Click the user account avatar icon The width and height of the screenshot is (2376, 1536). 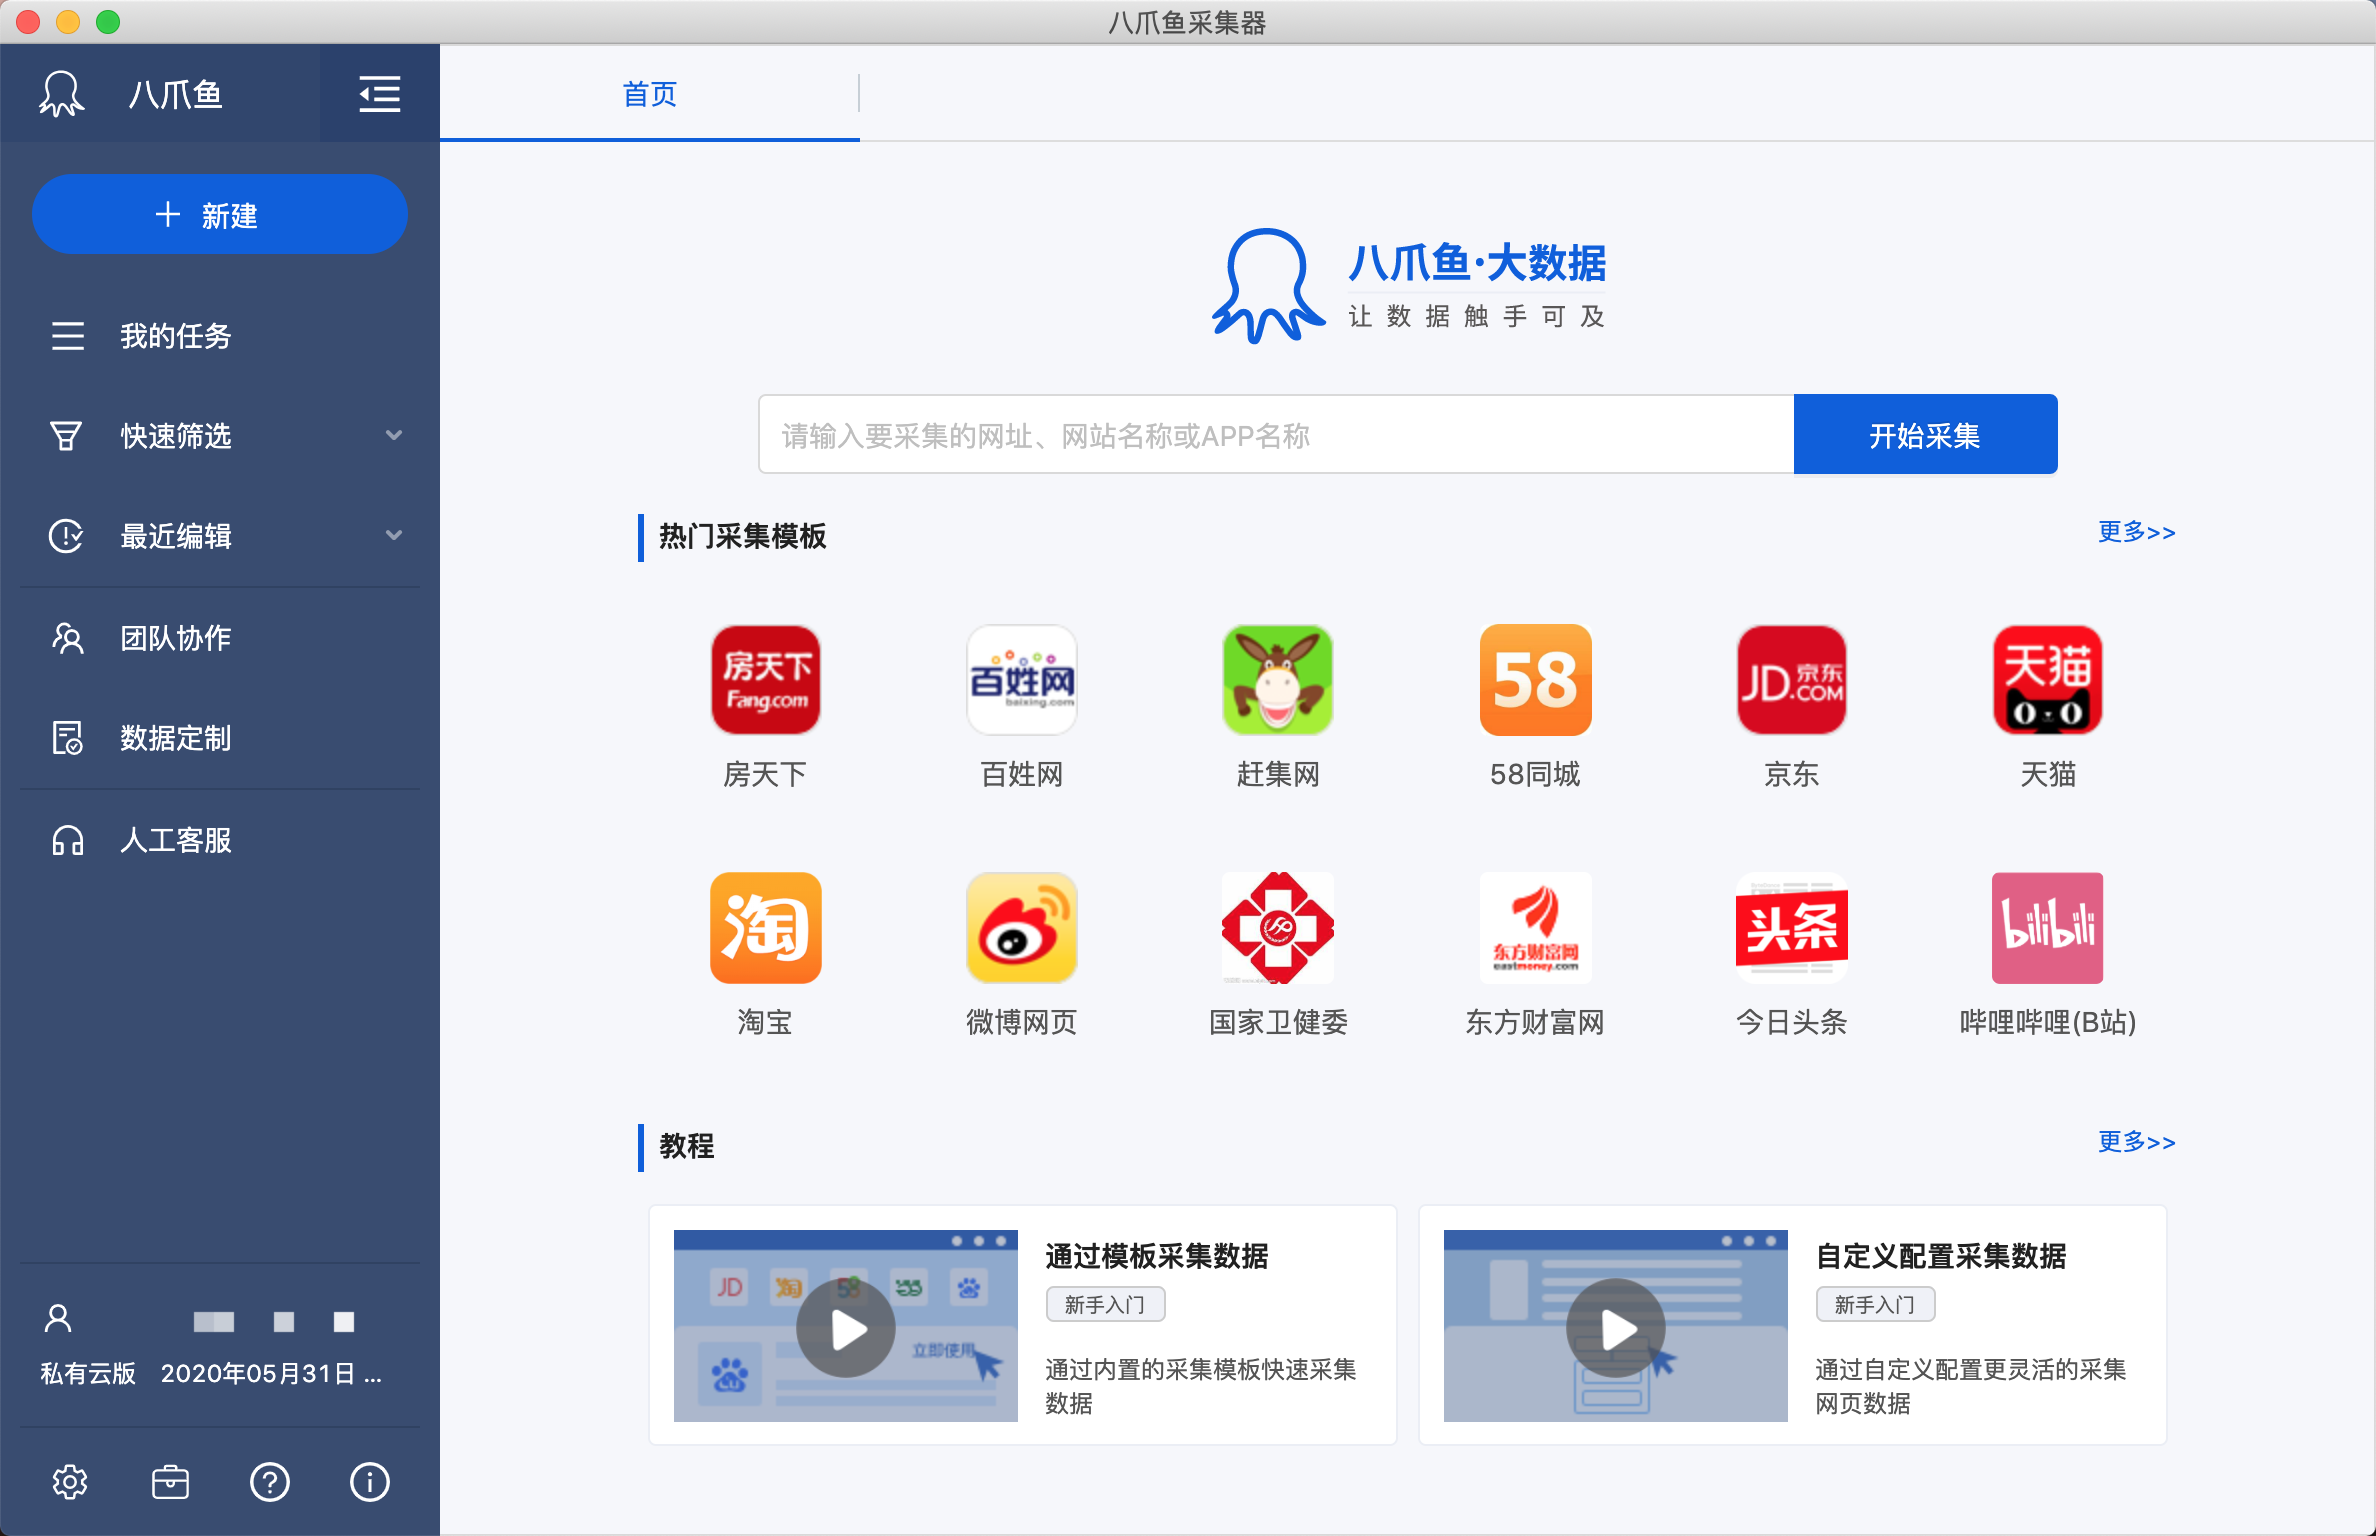click(x=58, y=1320)
